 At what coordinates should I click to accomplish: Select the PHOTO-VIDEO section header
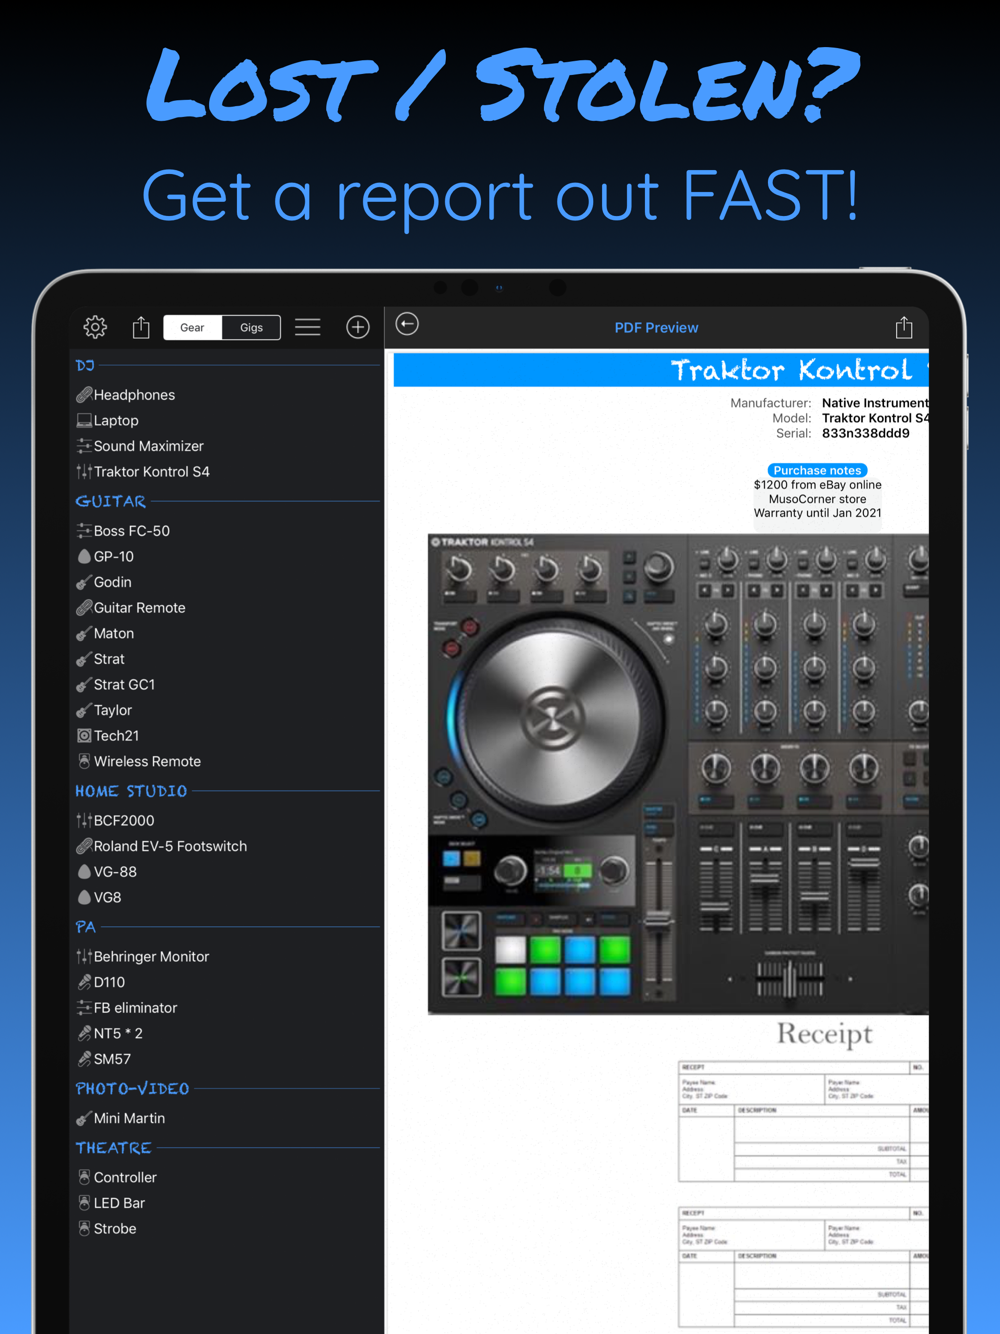tap(132, 1088)
